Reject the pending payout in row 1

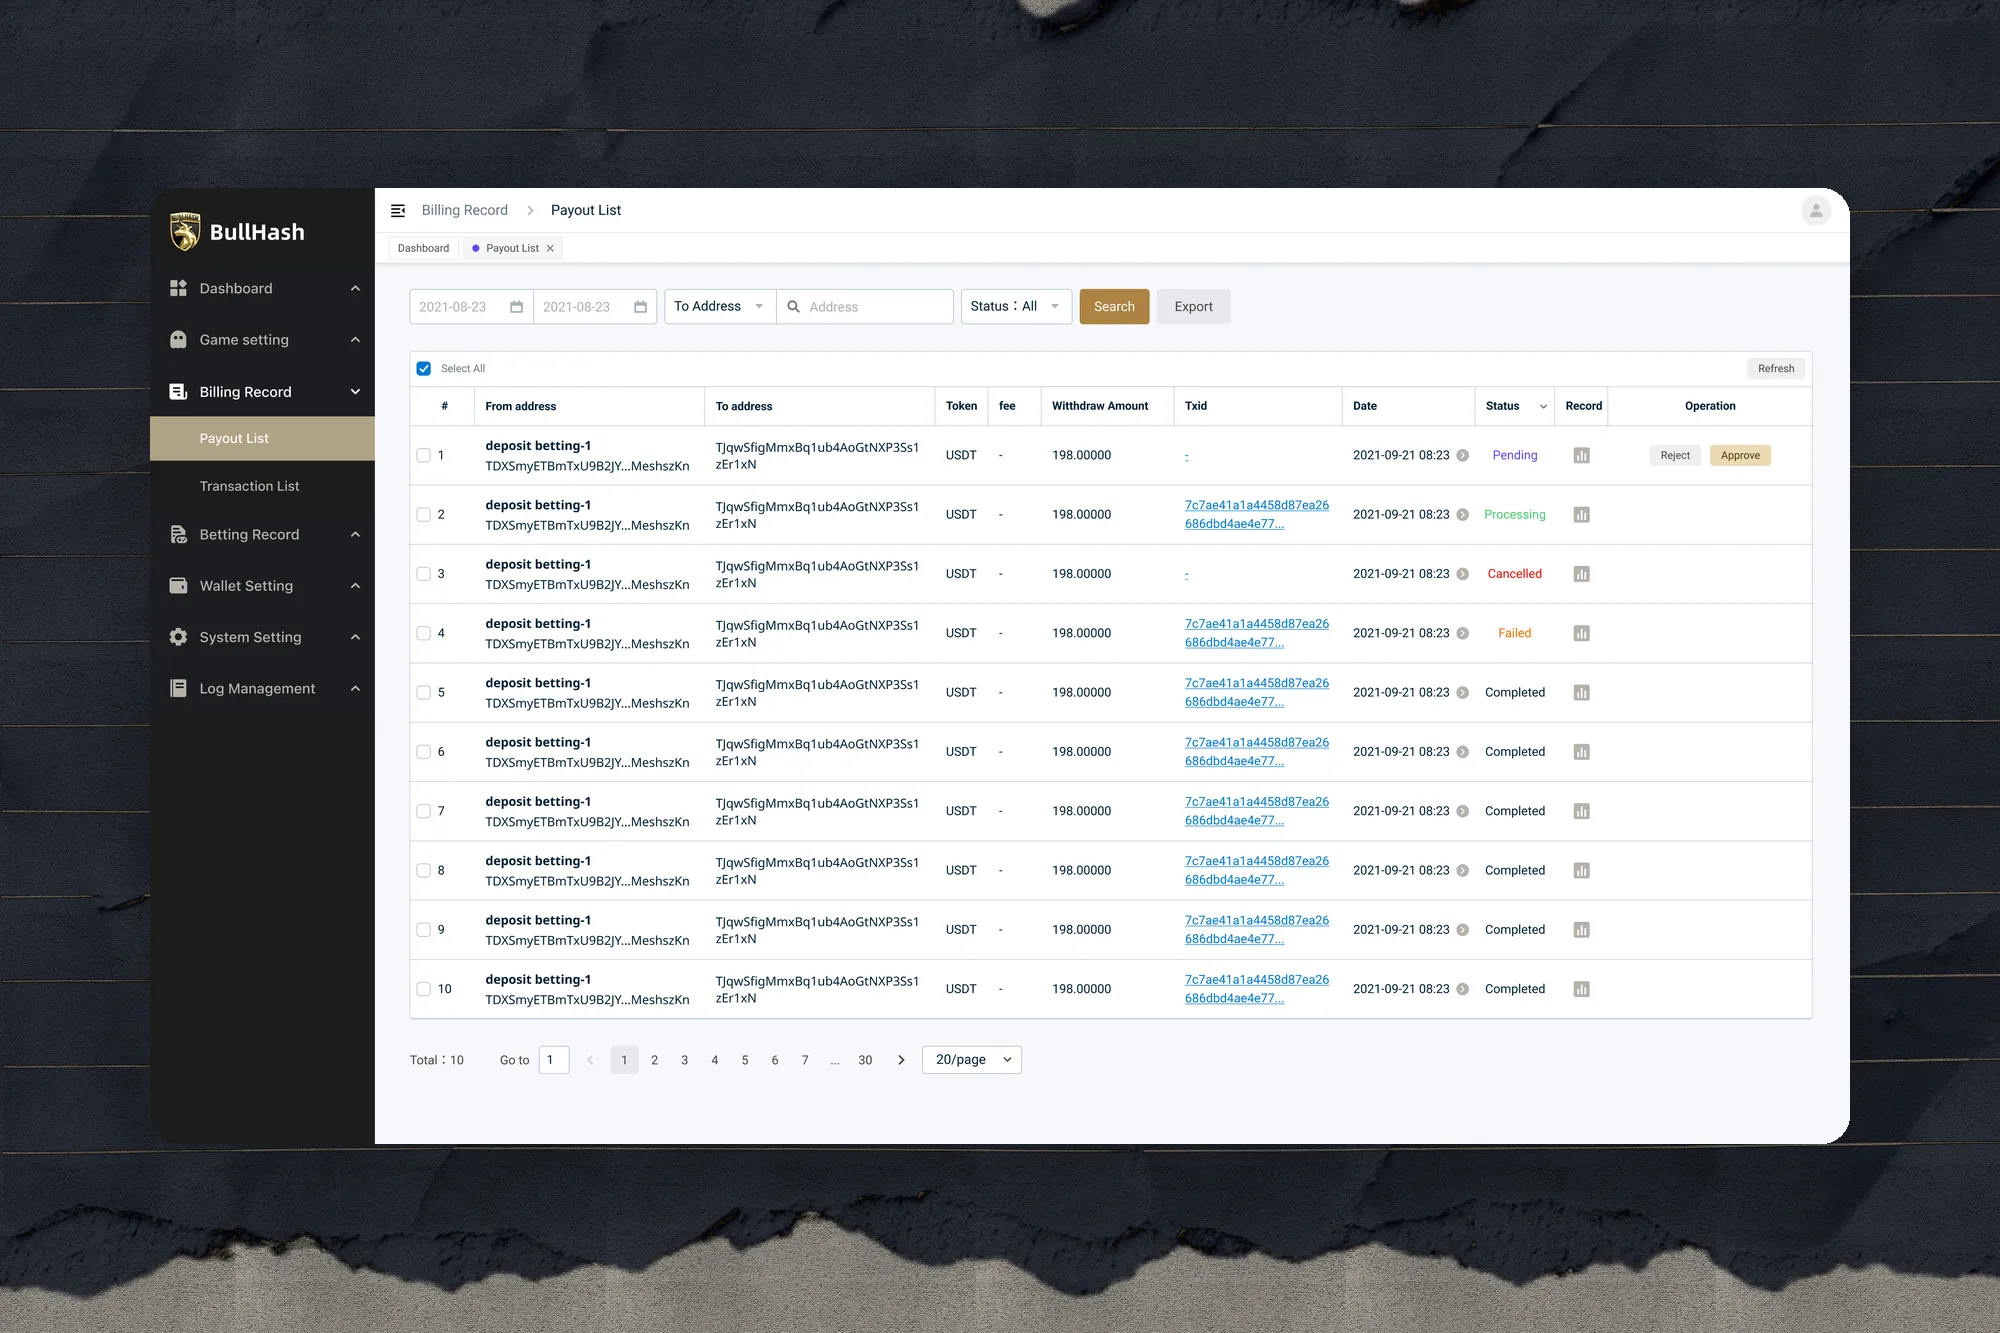(x=1675, y=456)
